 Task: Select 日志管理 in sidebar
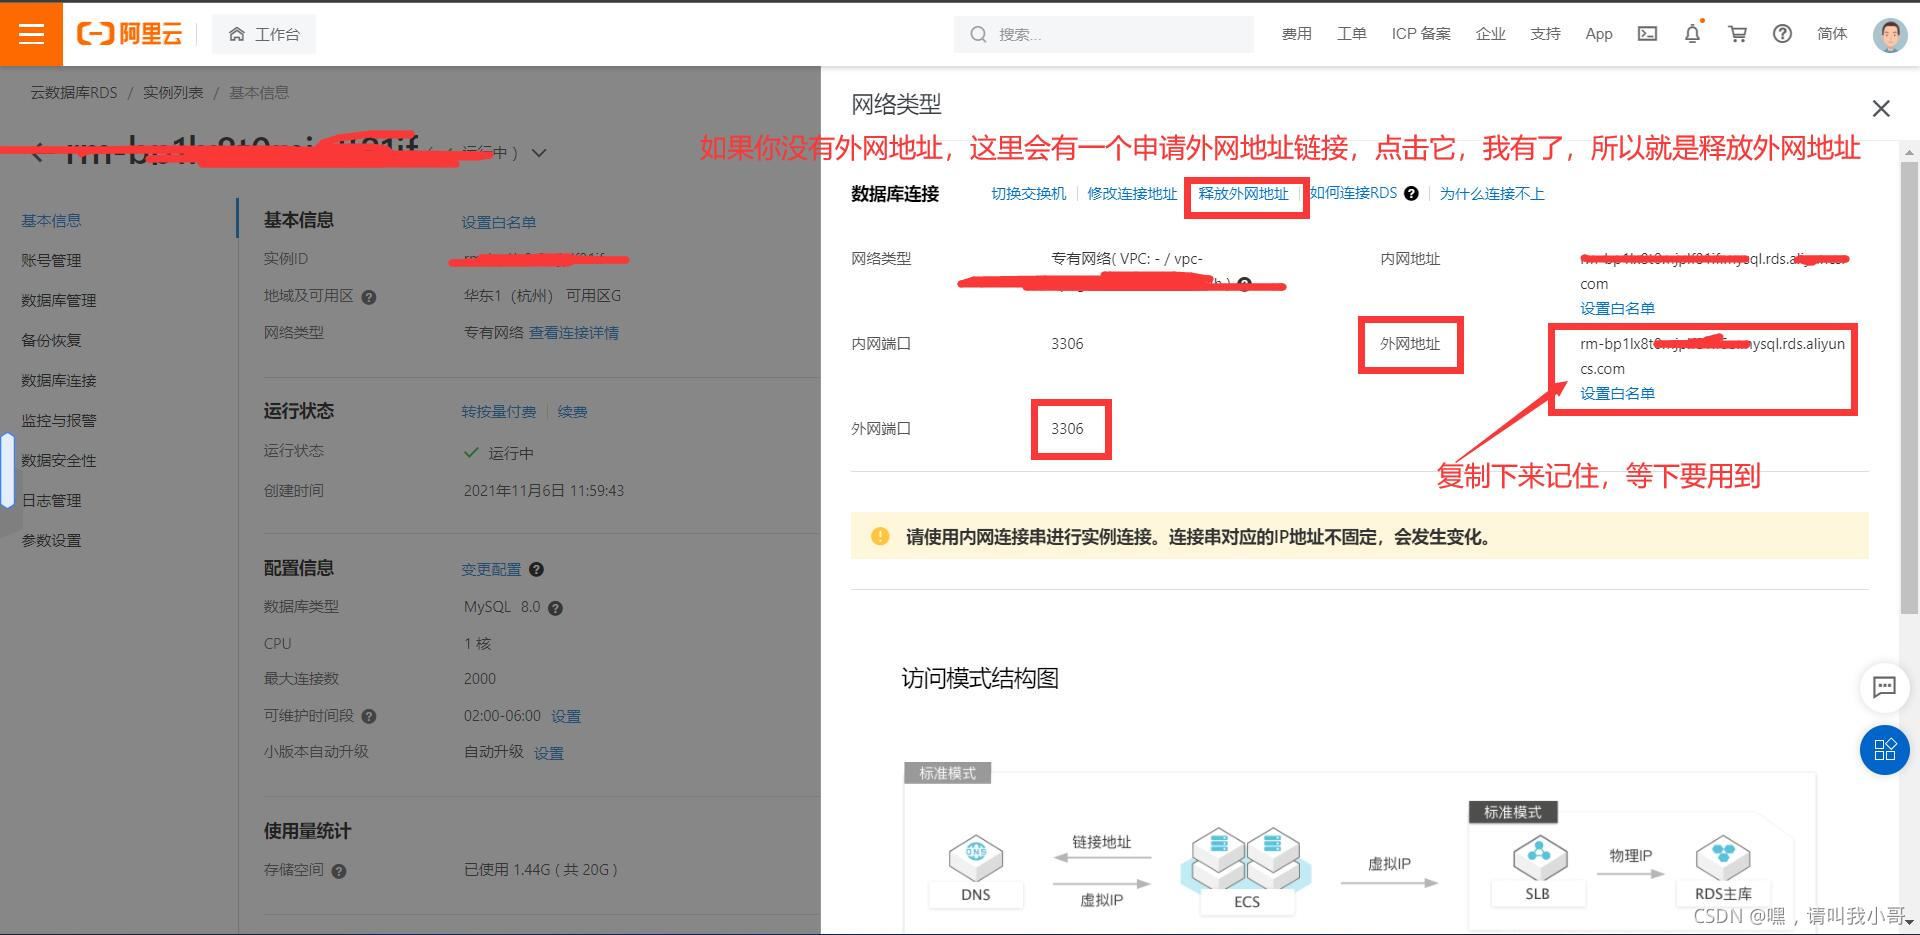pos(51,501)
